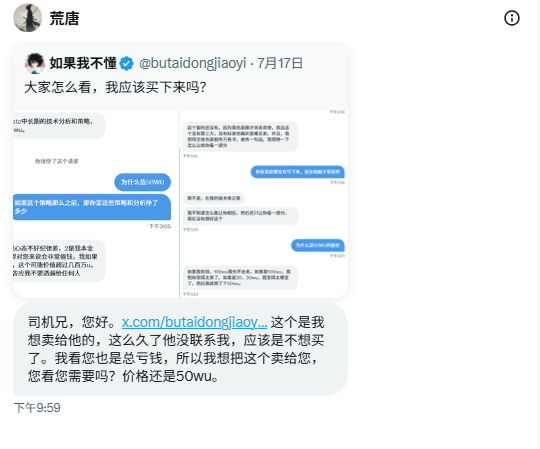
Task: Click 你接受了这个请求 notice in left screenshot
Action: coord(56,161)
